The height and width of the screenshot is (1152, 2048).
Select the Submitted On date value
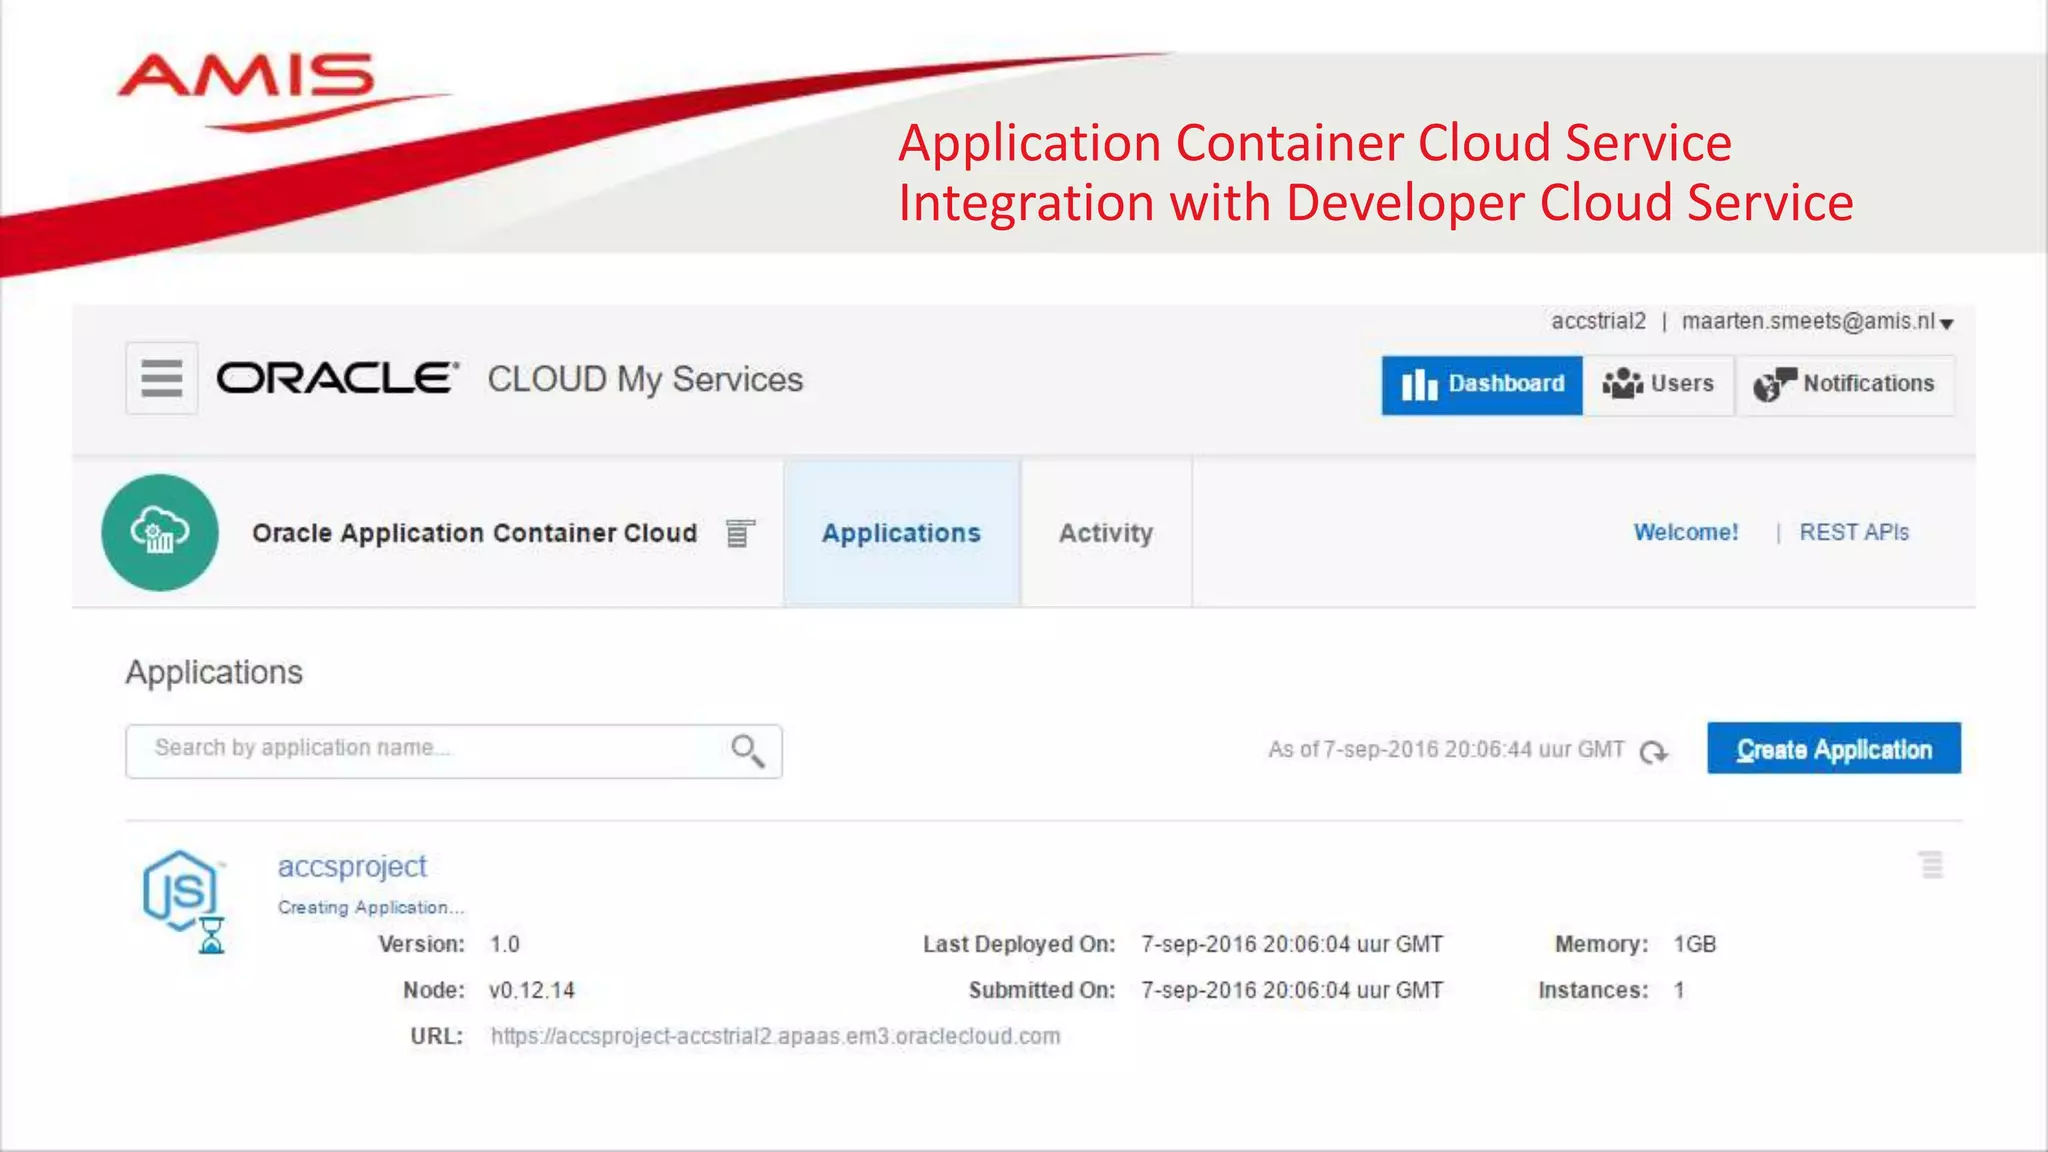[x=1292, y=990]
